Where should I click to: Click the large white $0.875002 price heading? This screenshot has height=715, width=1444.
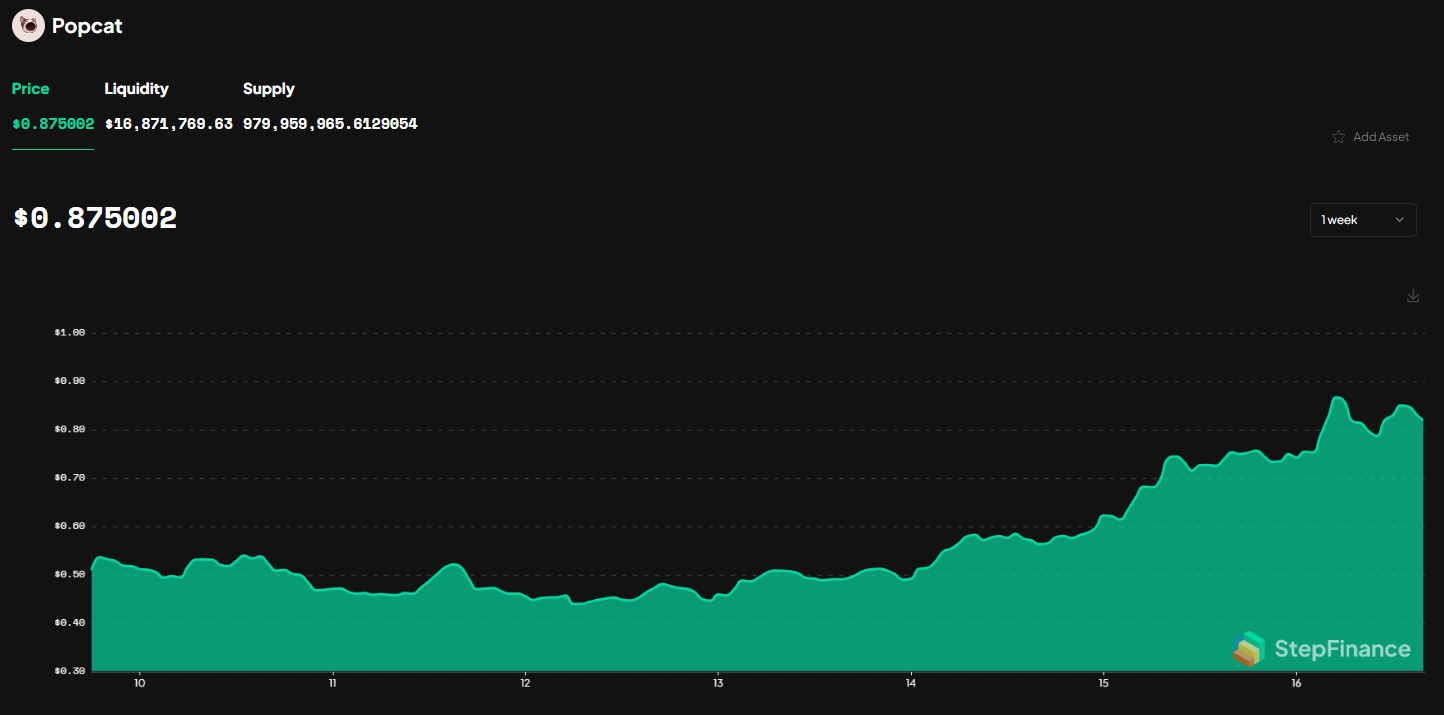point(95,218)
